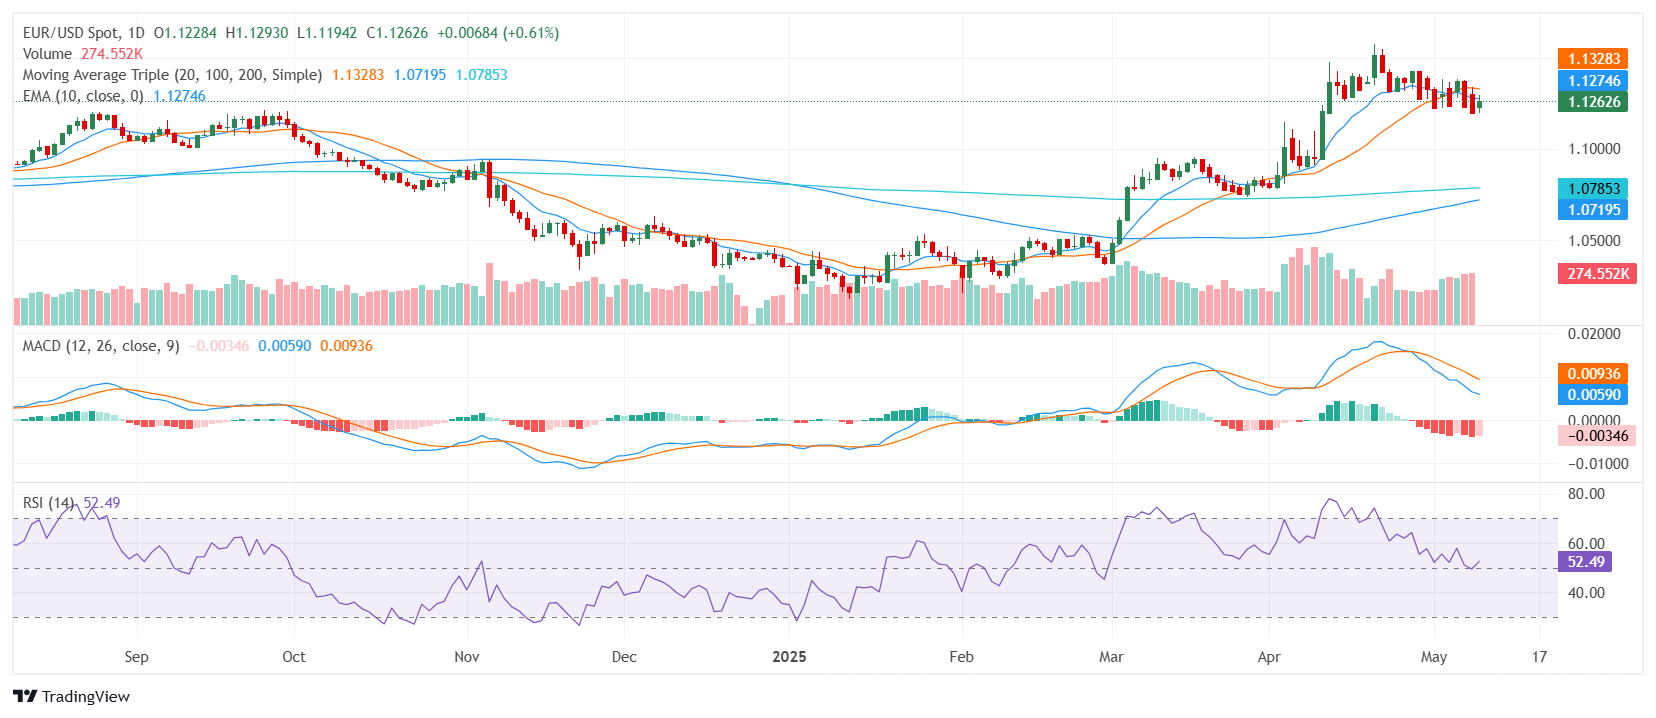
Task: Click the orange 0.00936 MACD signal tag
Action: click(1593, 374)
